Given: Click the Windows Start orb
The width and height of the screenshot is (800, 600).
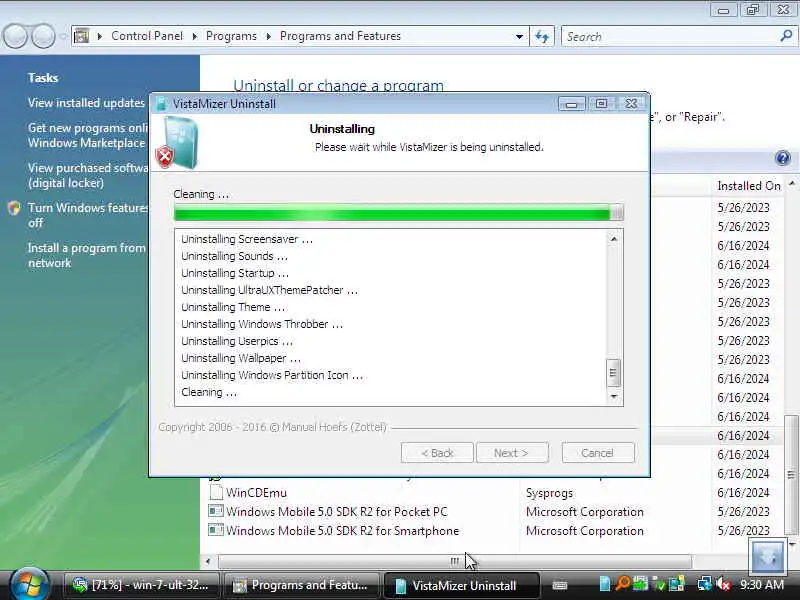Looking at the screenshot, I should click(29, 585).
